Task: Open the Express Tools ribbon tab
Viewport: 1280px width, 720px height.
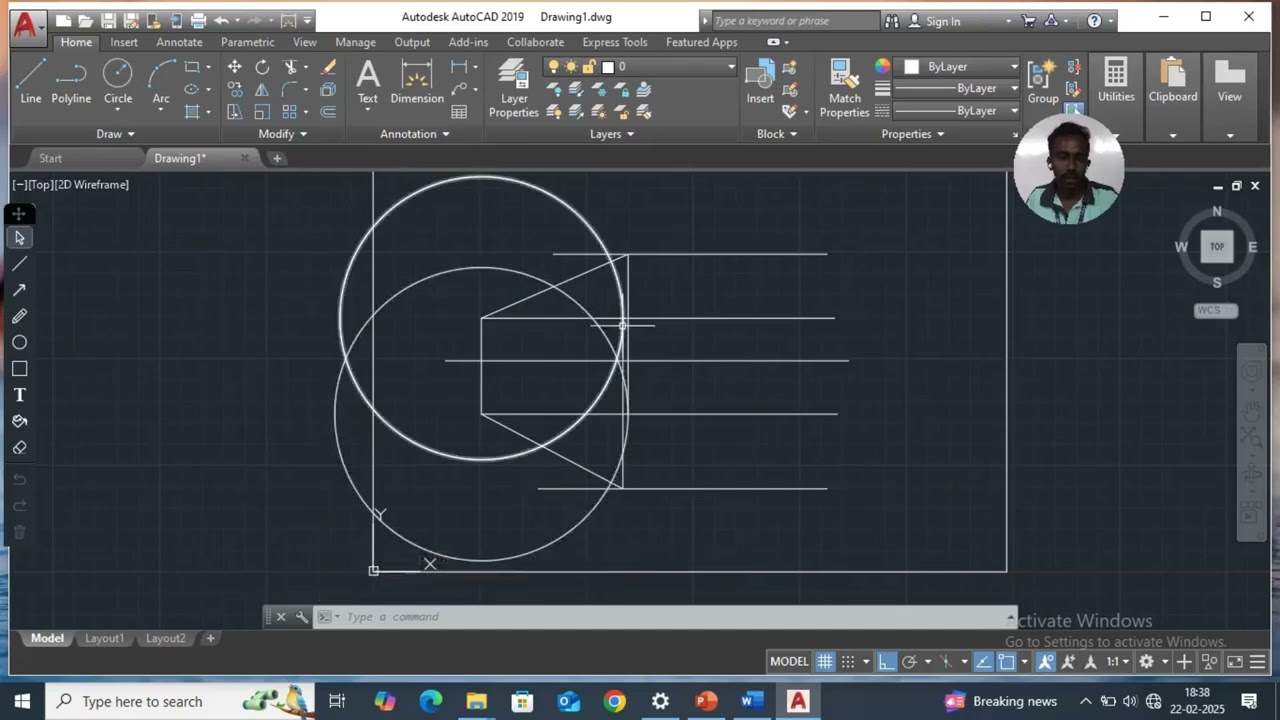Action: (614, 42)
